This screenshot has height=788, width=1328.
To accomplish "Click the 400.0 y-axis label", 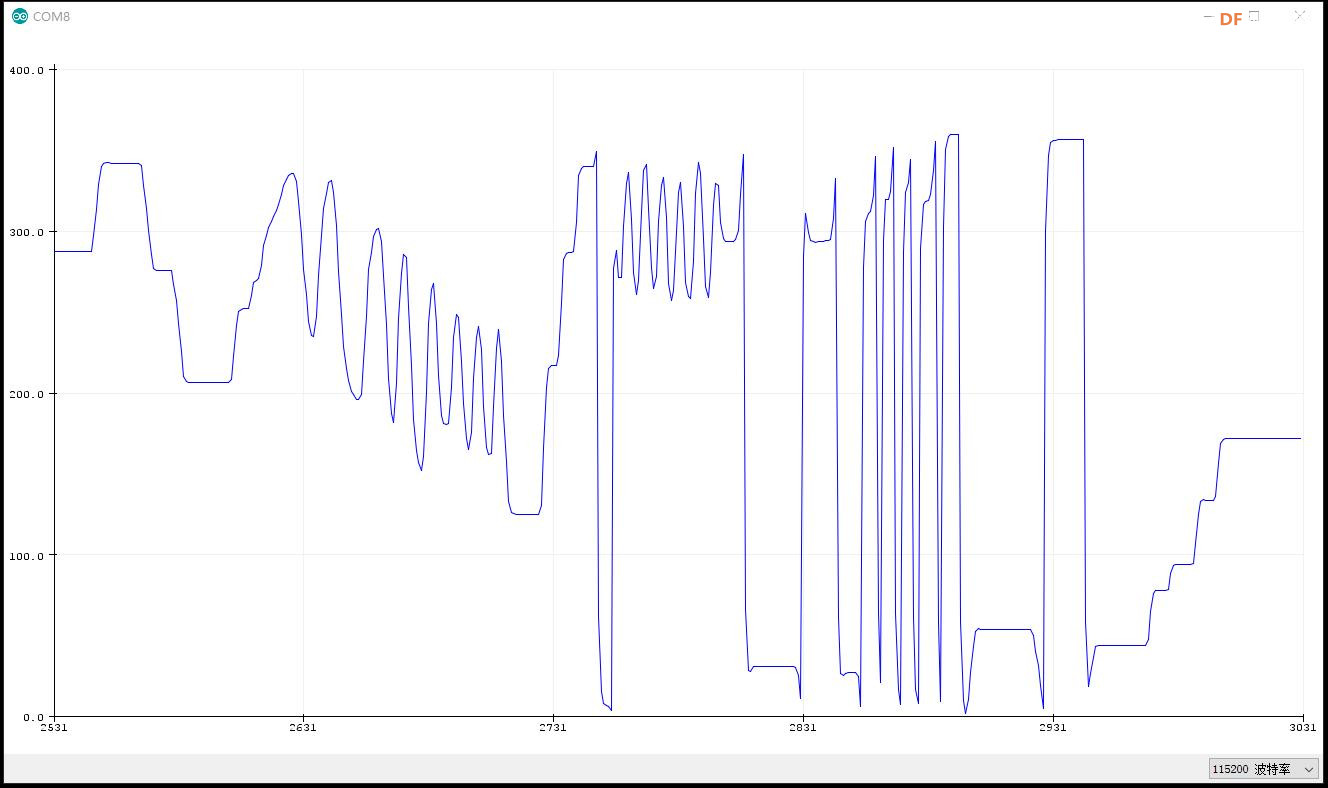I will [26, 70].
